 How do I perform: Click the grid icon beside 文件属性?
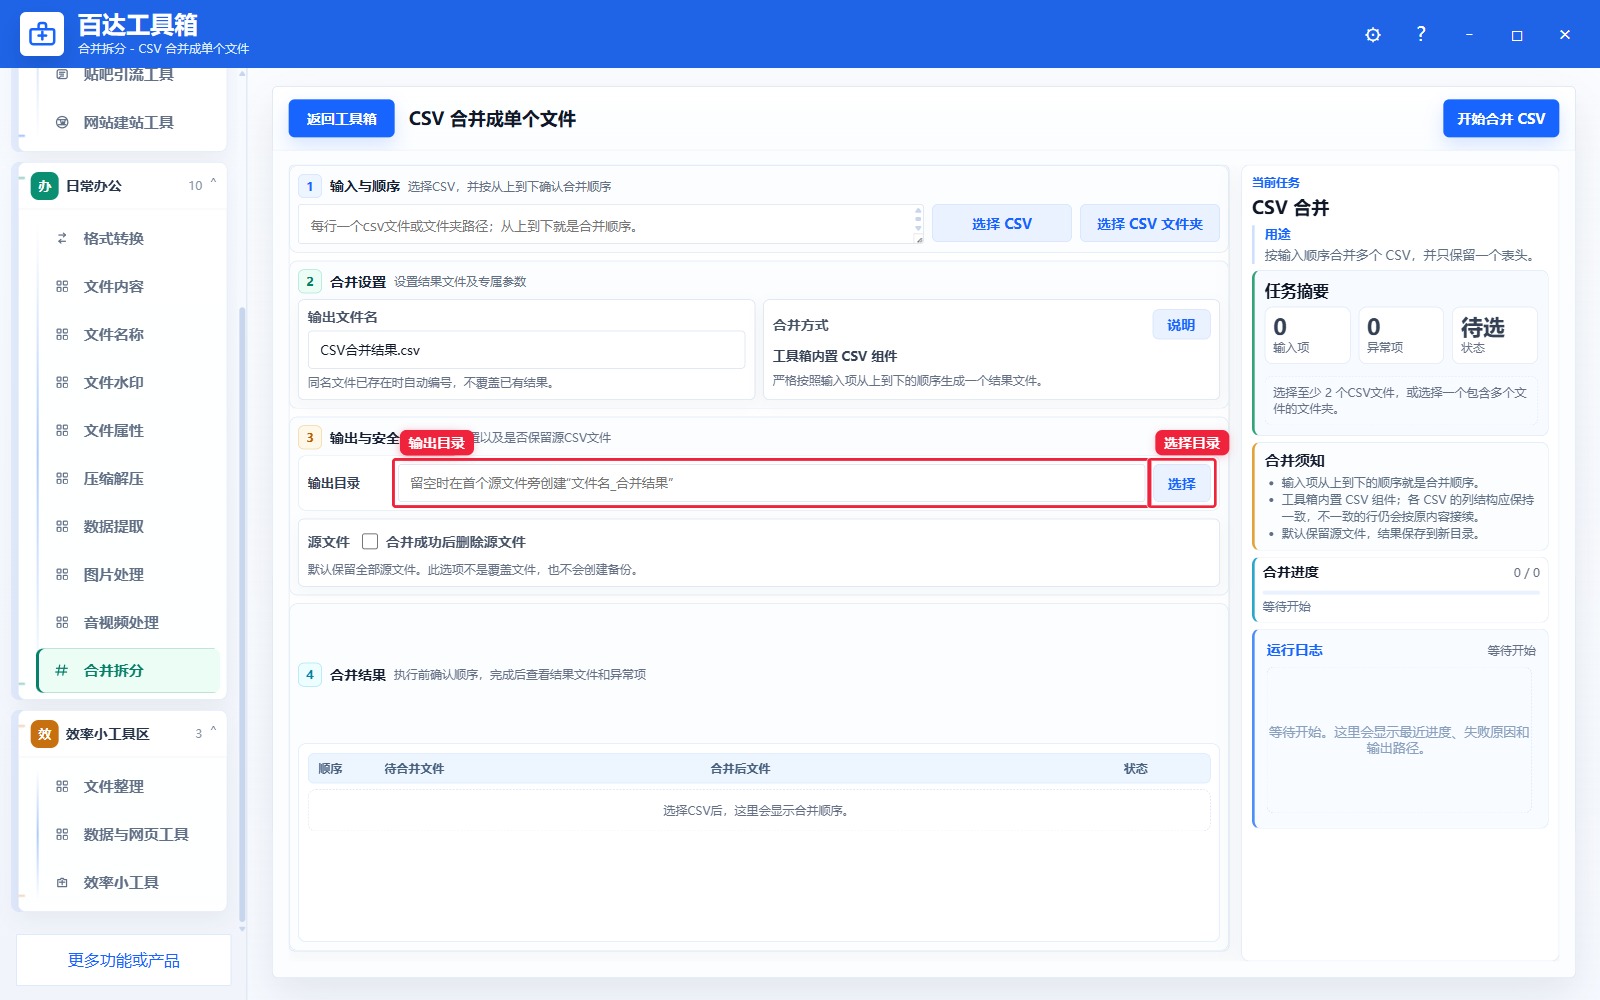click(62, 430)
